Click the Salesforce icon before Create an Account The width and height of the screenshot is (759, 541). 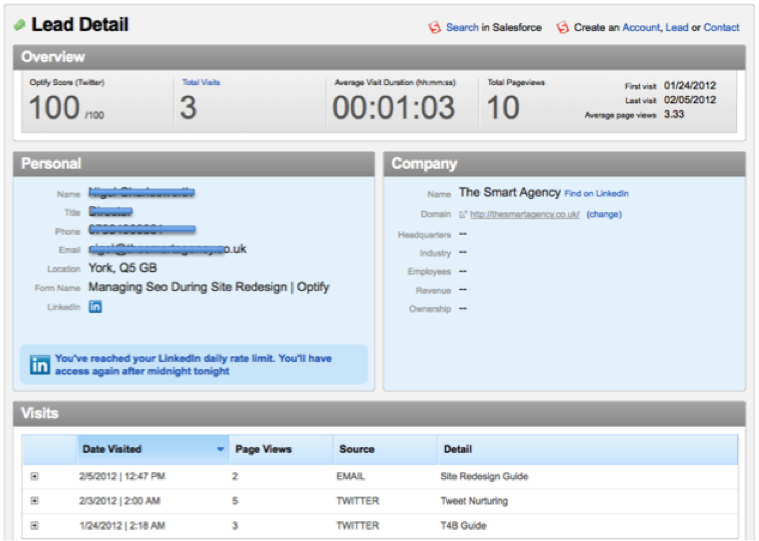(562, 27)
